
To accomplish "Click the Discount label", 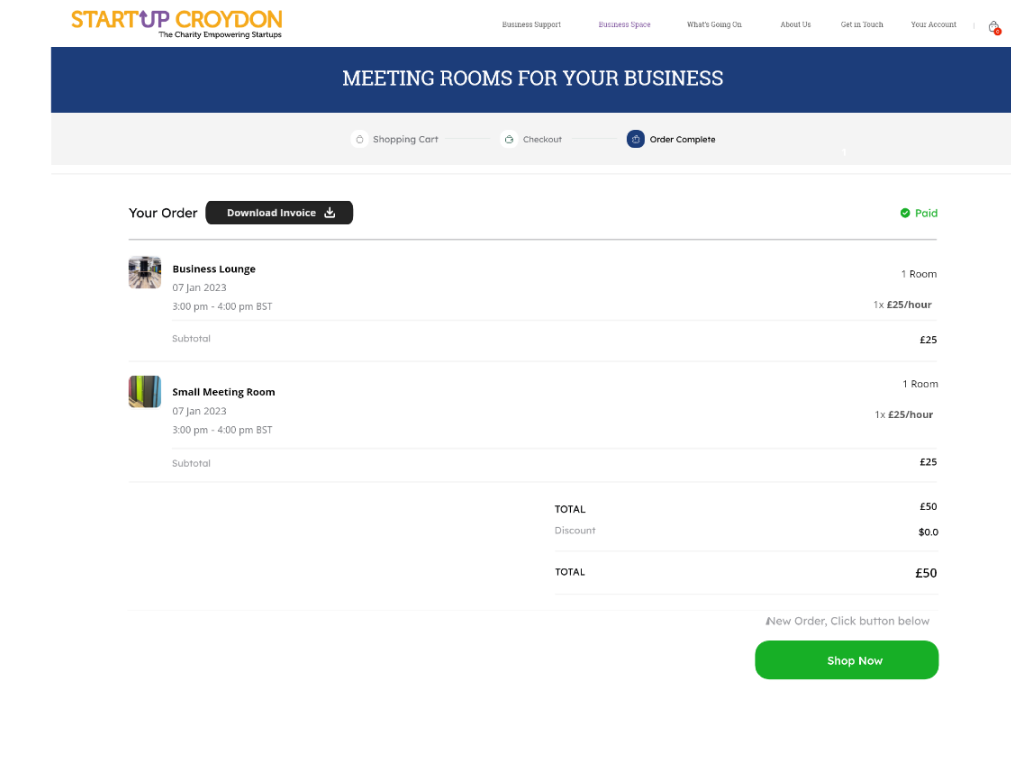I will point(575,530).
